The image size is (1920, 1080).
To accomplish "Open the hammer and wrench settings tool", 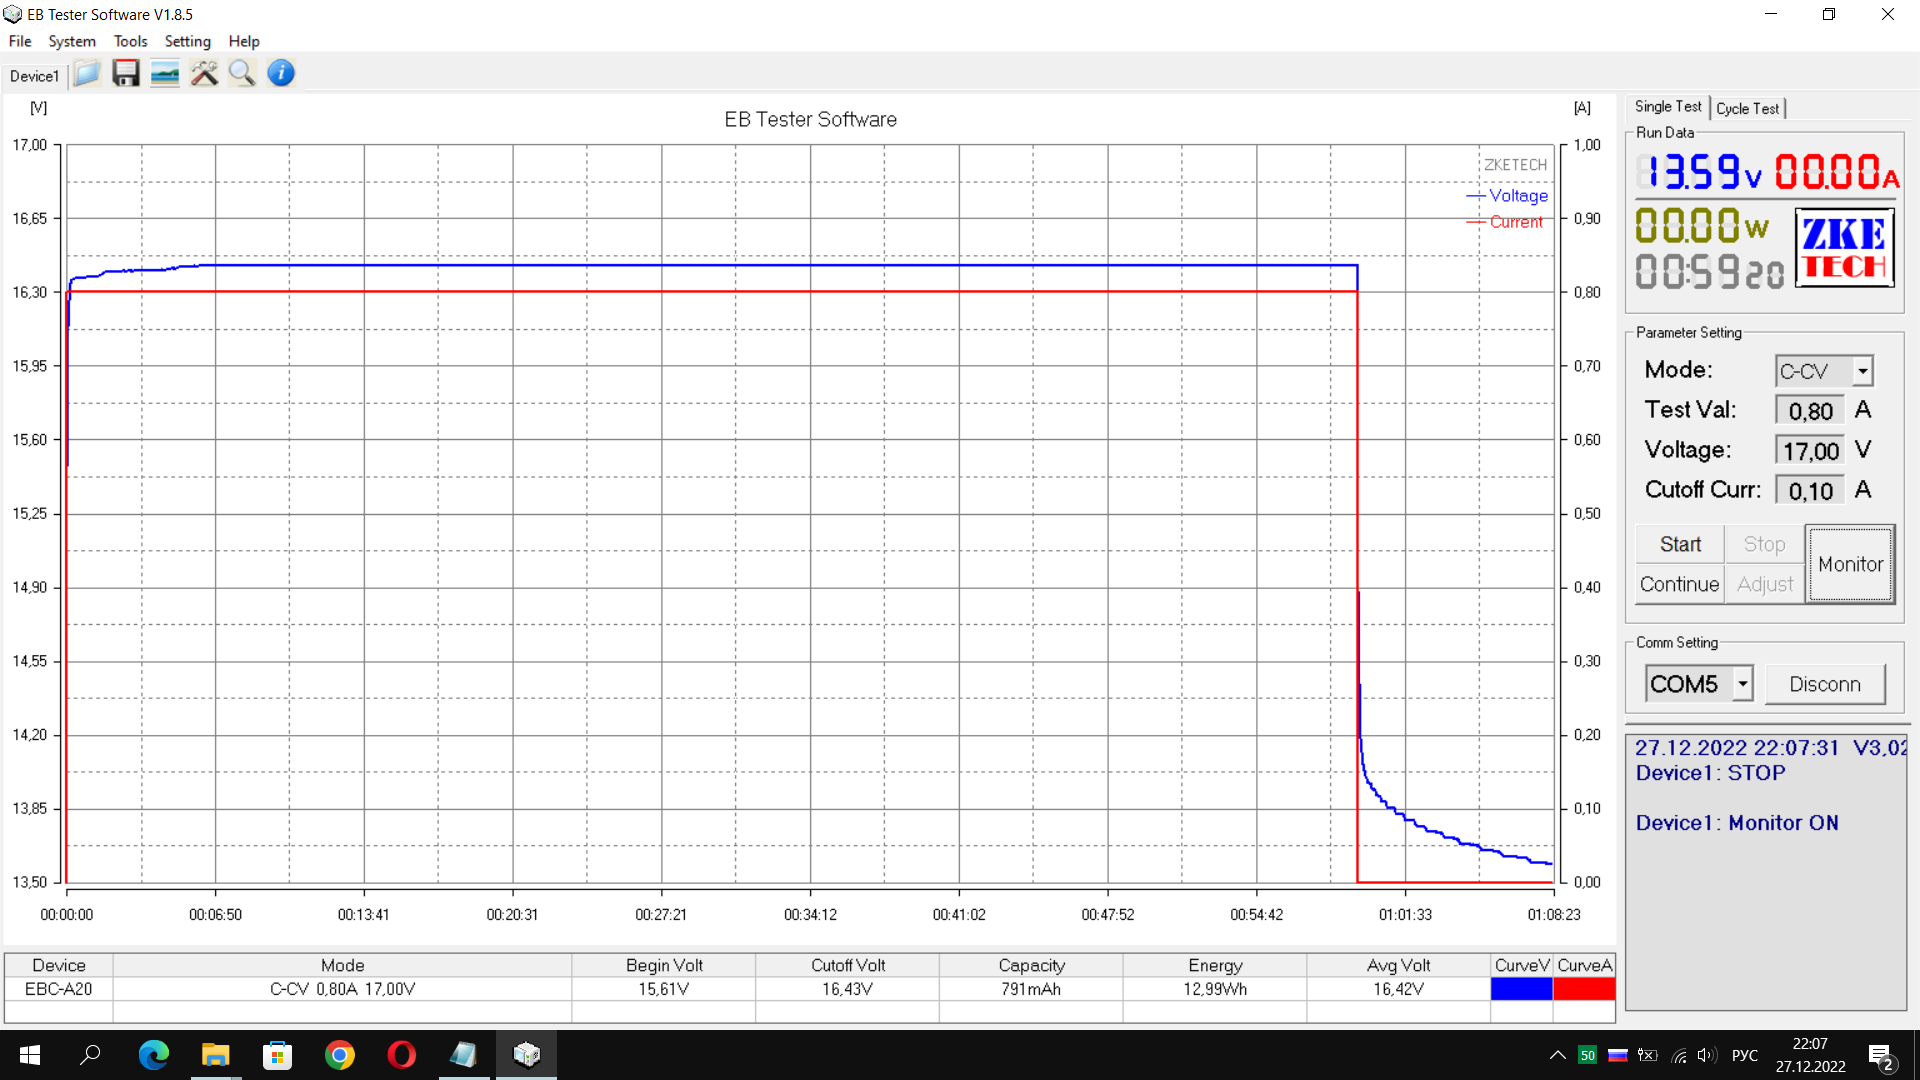I will (x=204, y=73).
